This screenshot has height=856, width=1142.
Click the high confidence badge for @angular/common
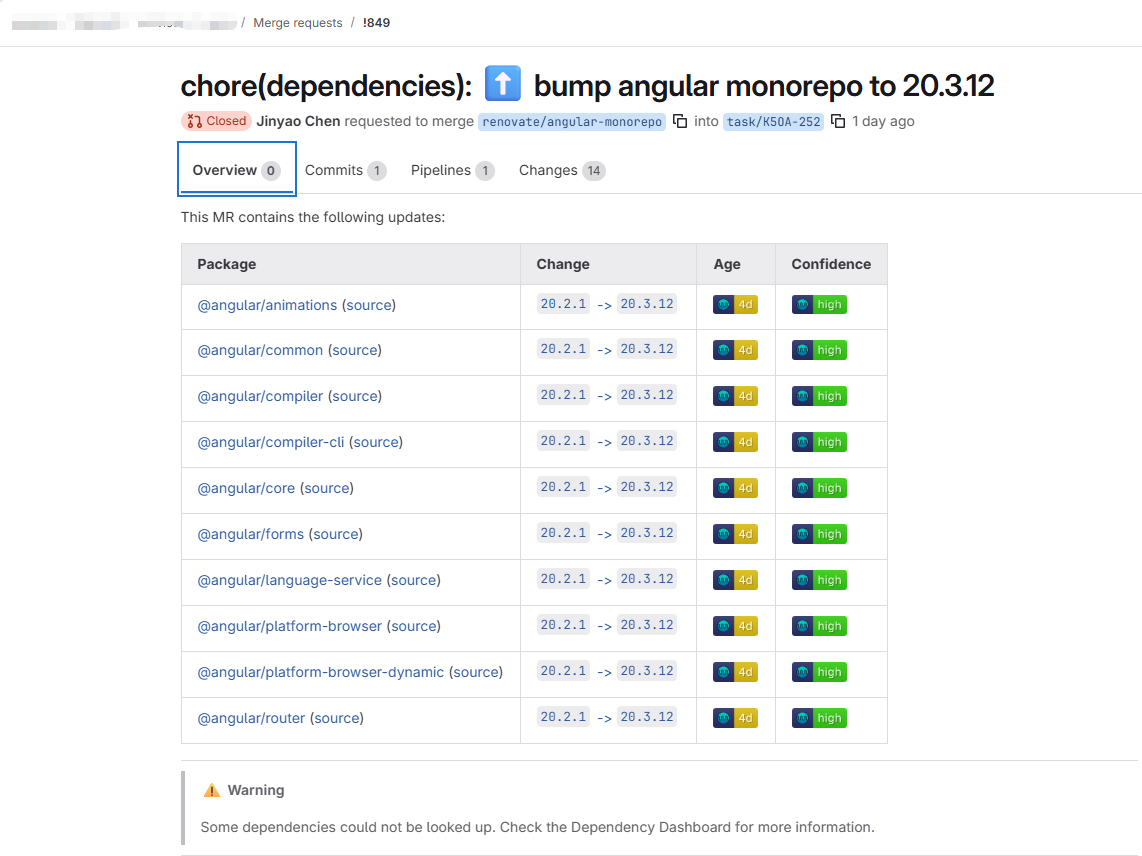(x=819, y=350)
